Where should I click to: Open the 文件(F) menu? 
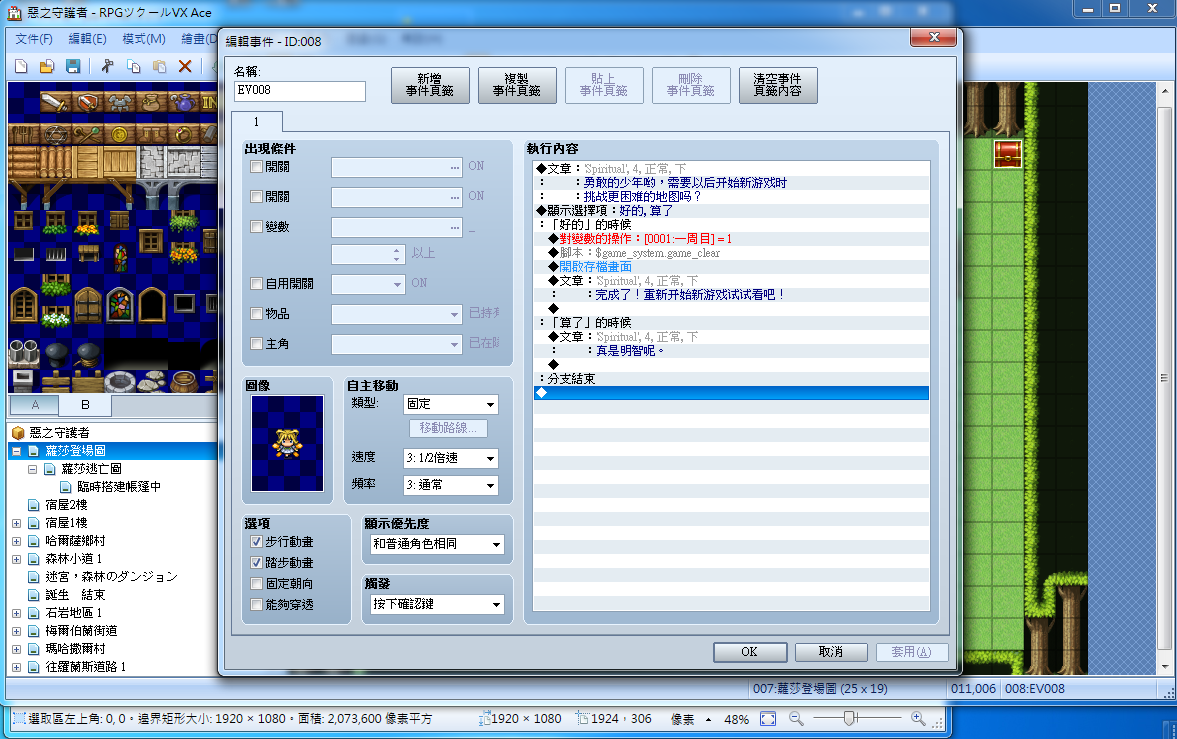point(34,39)
